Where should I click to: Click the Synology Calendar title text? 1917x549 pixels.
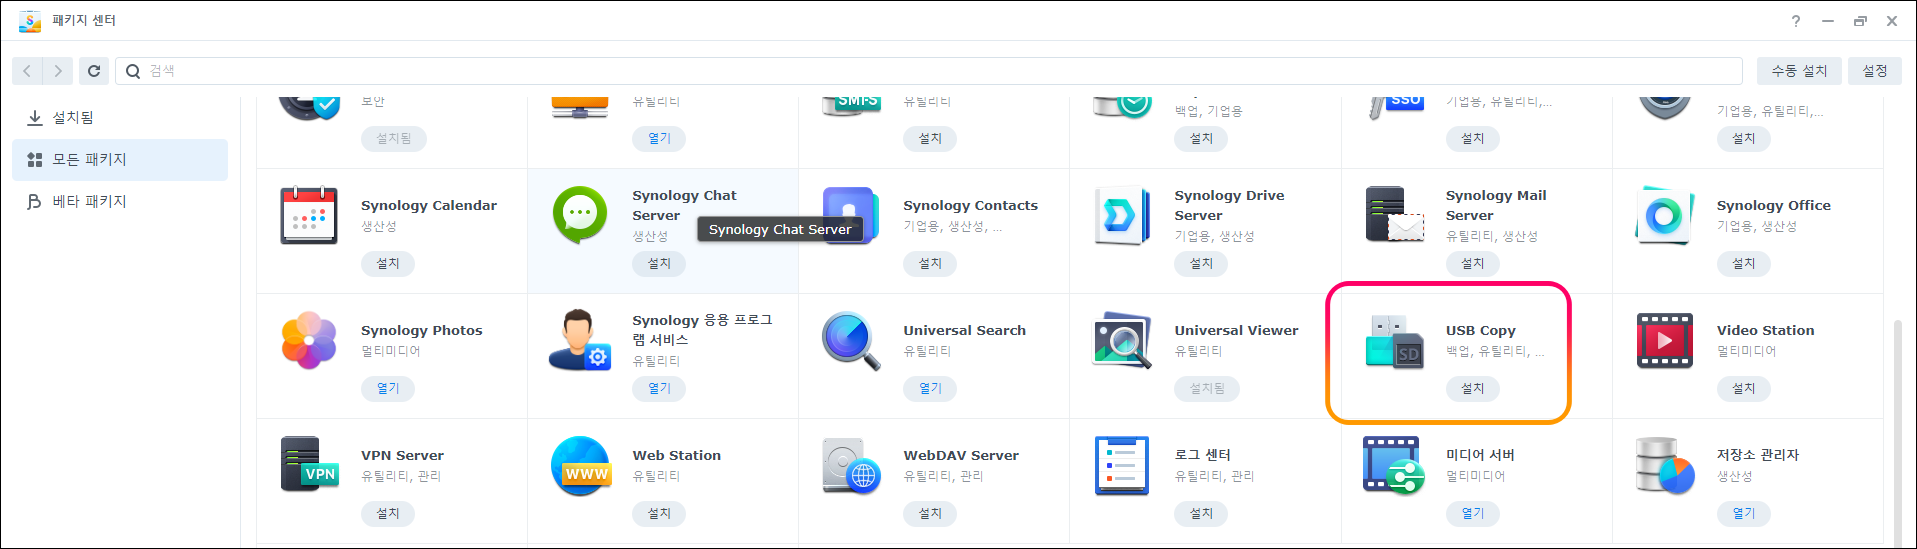(x=429, y=205)
